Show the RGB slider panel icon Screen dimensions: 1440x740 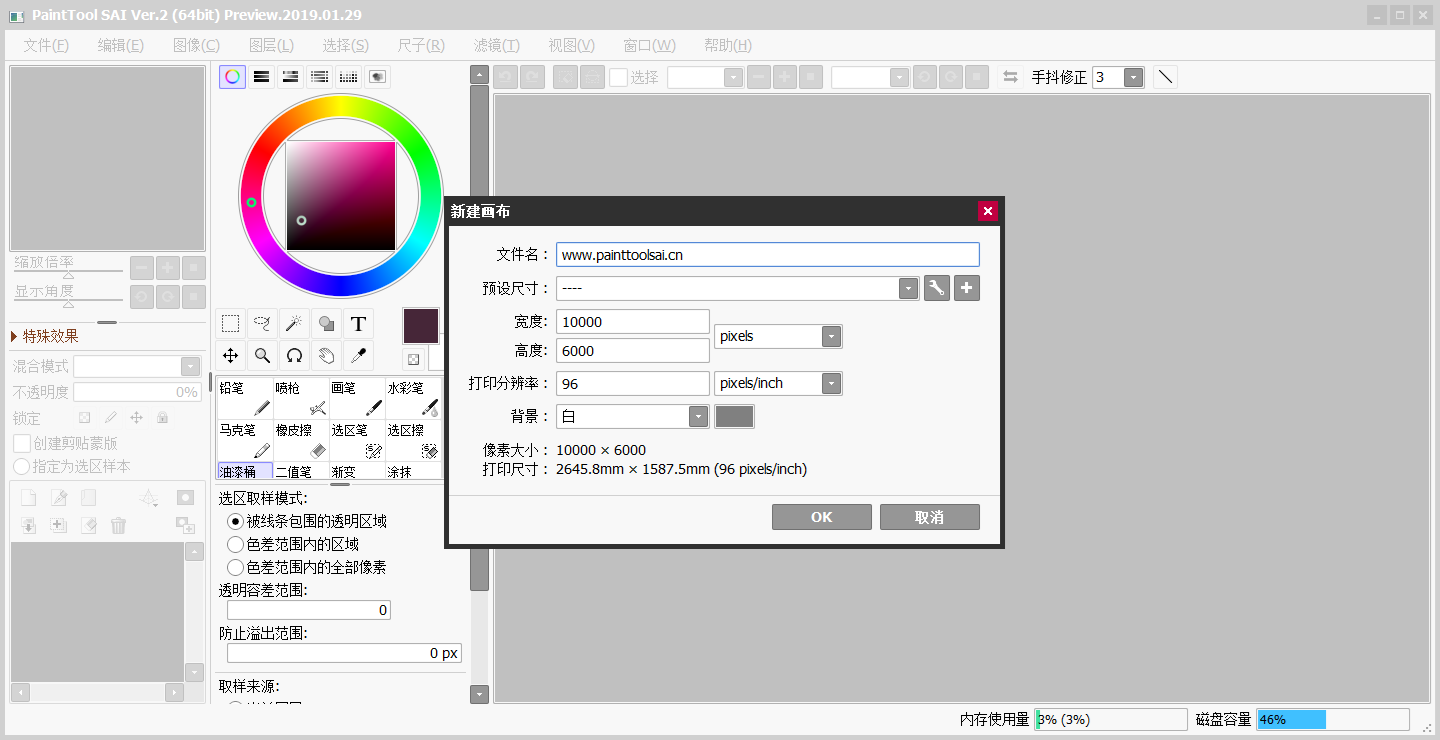[261, 77]
